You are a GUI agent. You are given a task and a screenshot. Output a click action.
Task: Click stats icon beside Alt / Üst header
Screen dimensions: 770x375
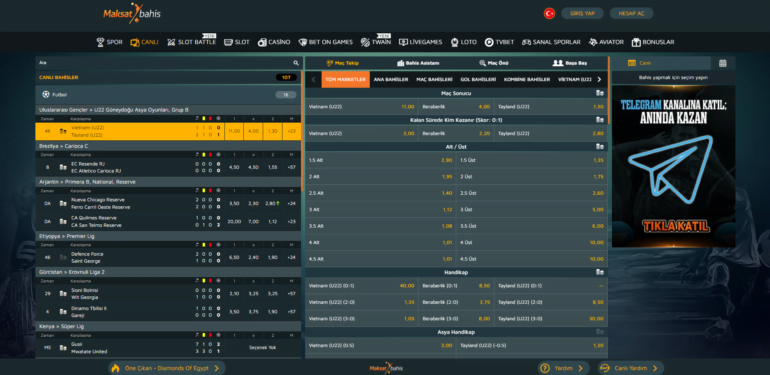pos(599,146)
